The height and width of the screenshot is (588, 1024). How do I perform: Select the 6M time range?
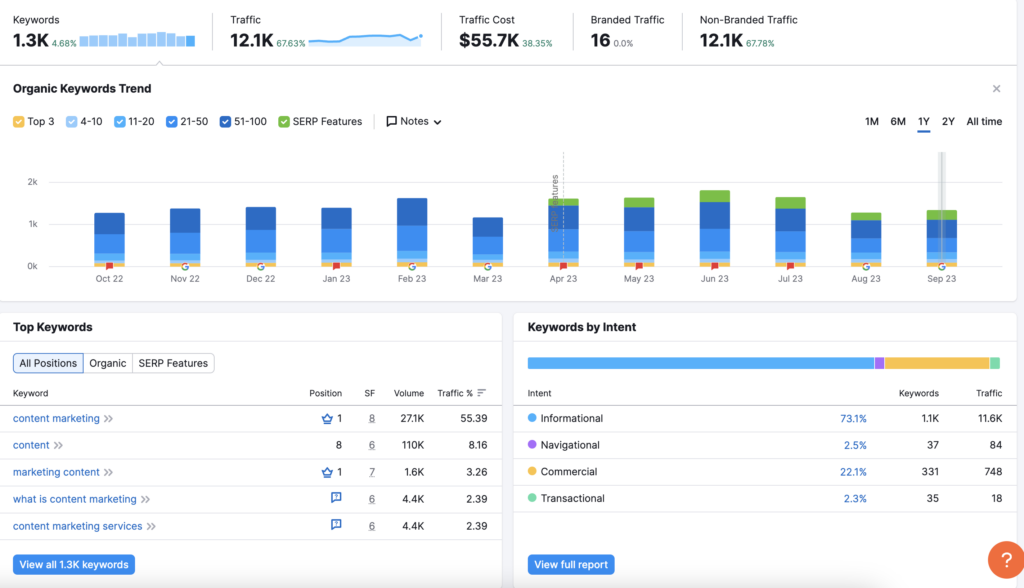[898, 122]
